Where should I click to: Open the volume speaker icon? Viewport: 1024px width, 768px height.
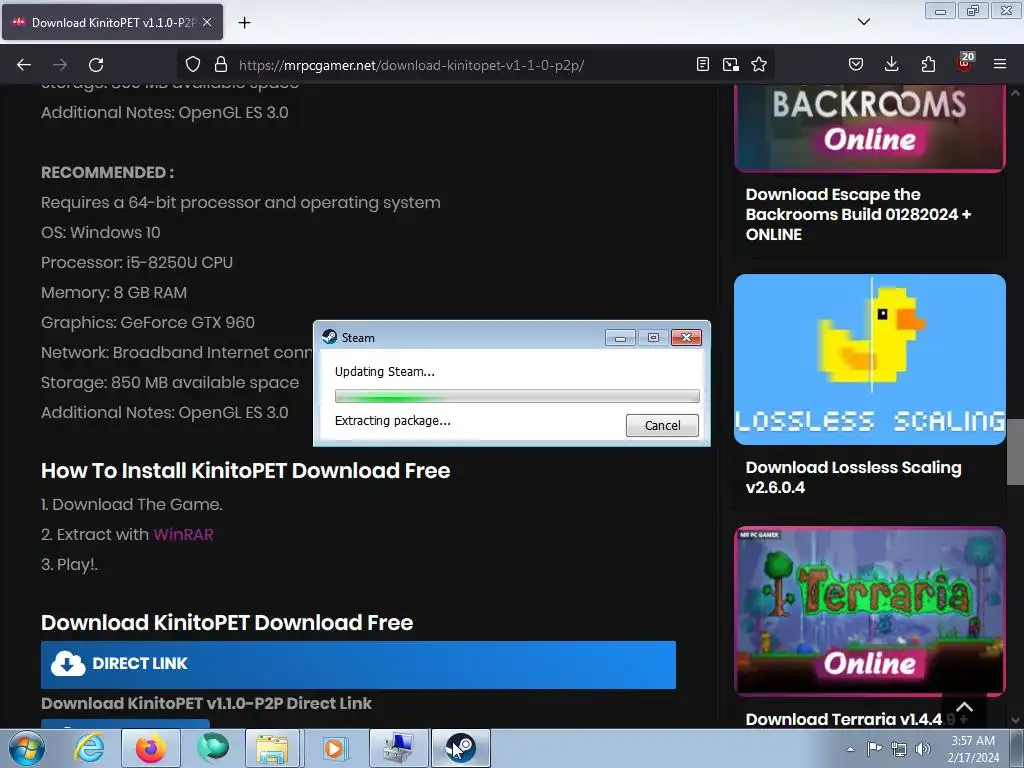(923, 748)
